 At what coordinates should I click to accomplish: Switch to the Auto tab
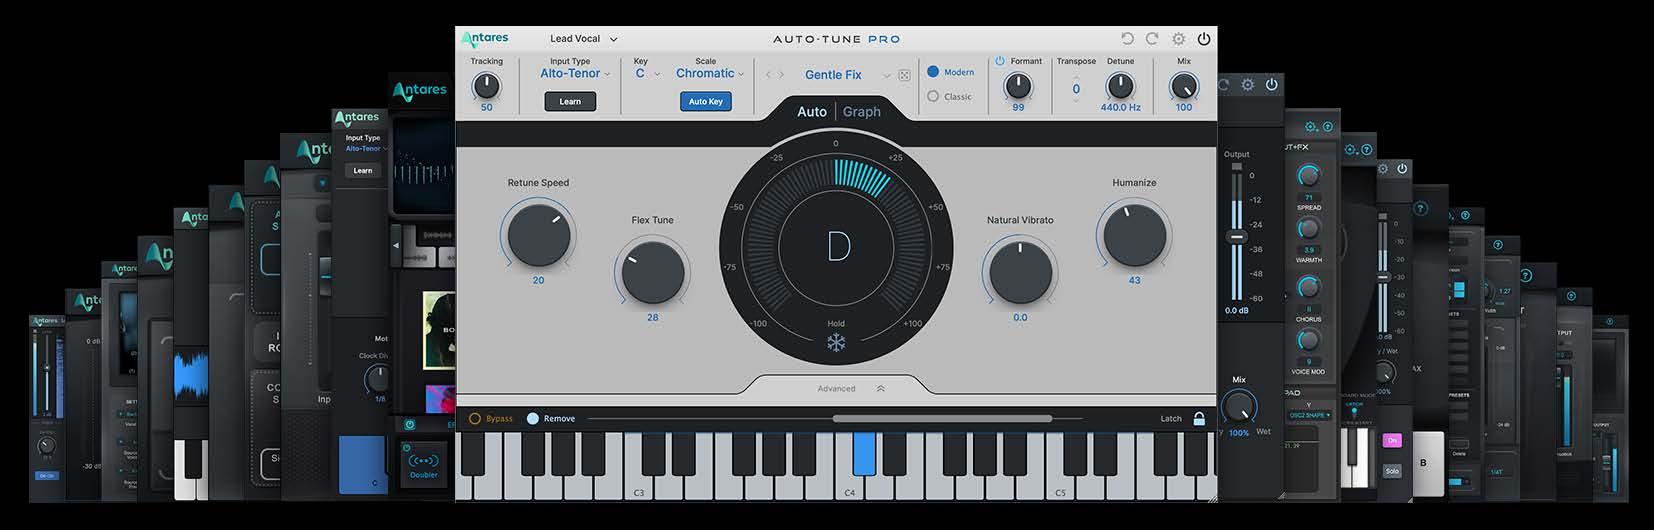[x=812, y=112]
